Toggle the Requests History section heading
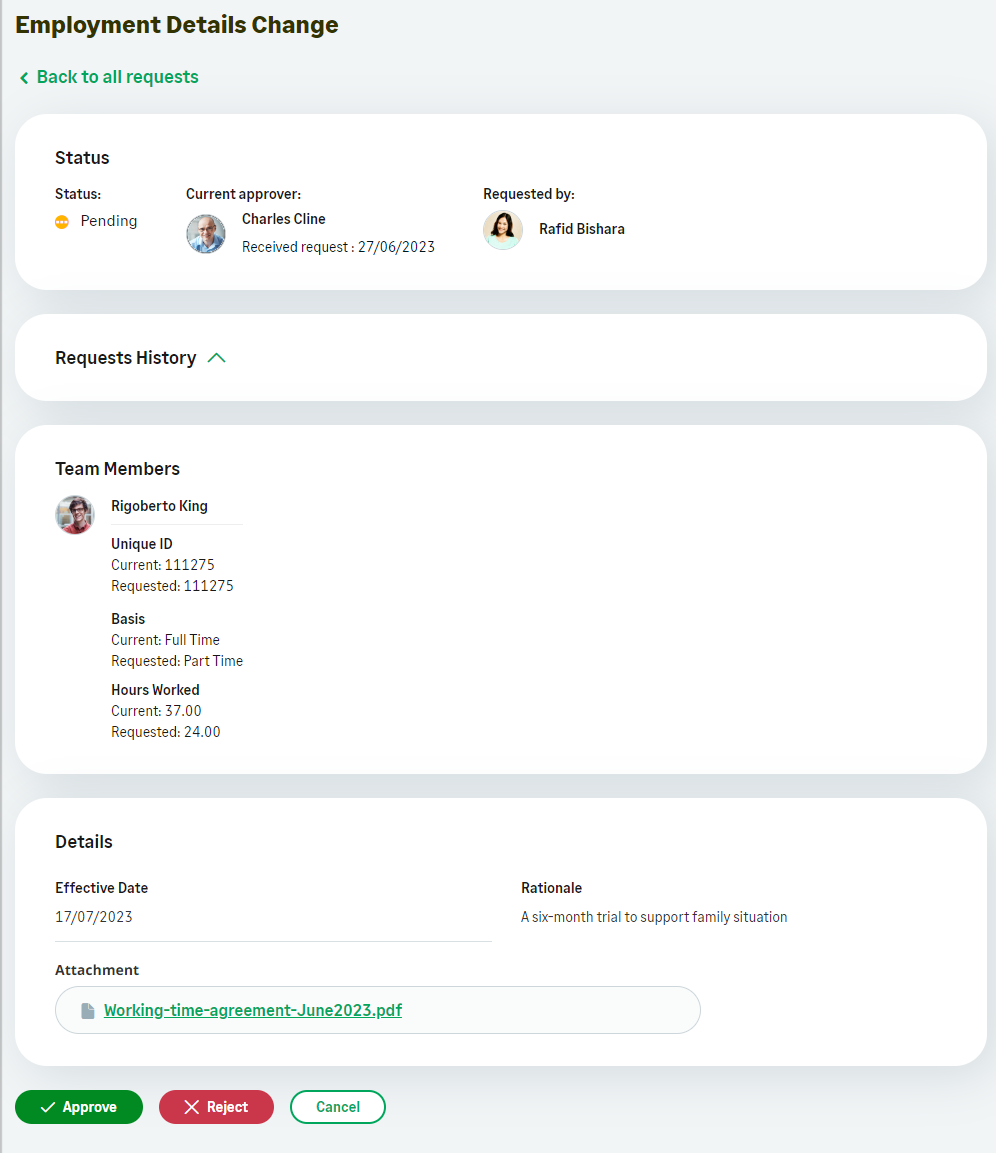The image size is (996, 1153). point(126,358)
